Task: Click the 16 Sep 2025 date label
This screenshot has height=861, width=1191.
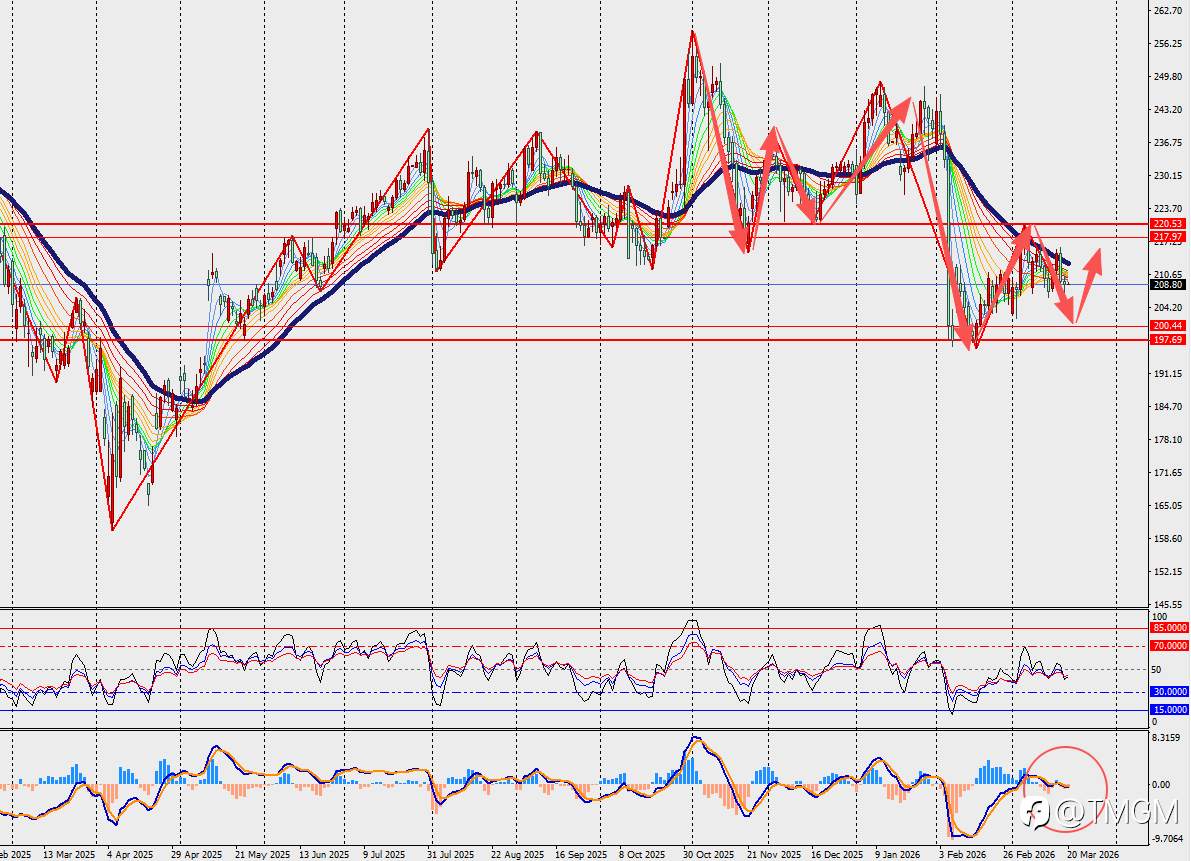Action: (x=581, y=854)
